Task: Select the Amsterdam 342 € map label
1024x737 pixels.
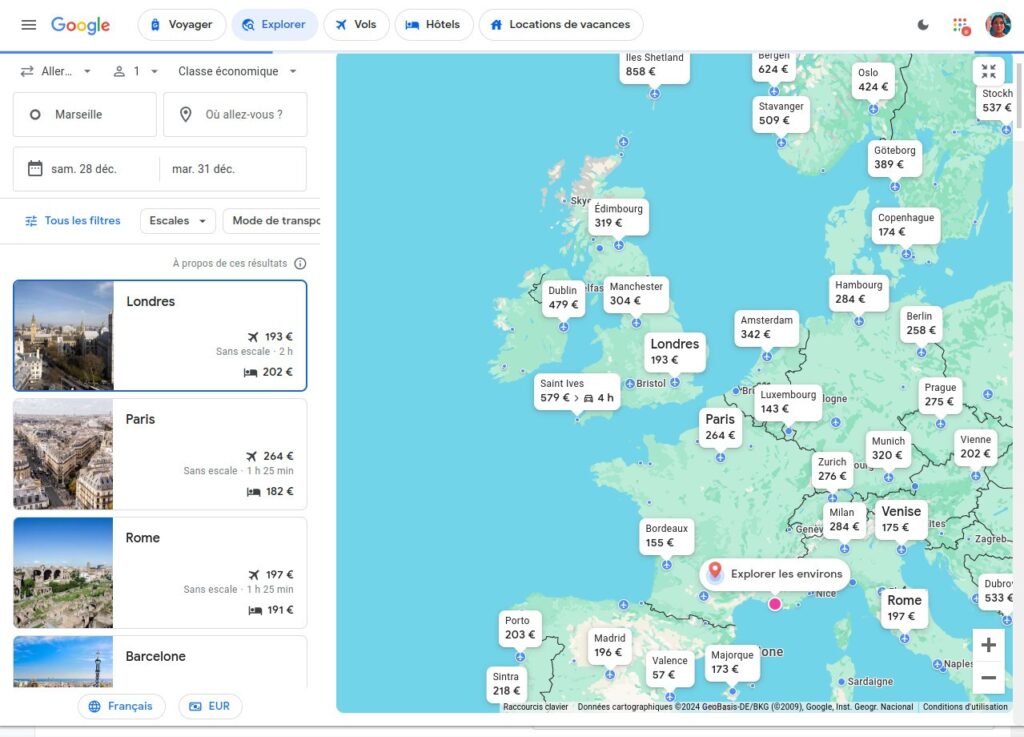Action: [767, 327]
